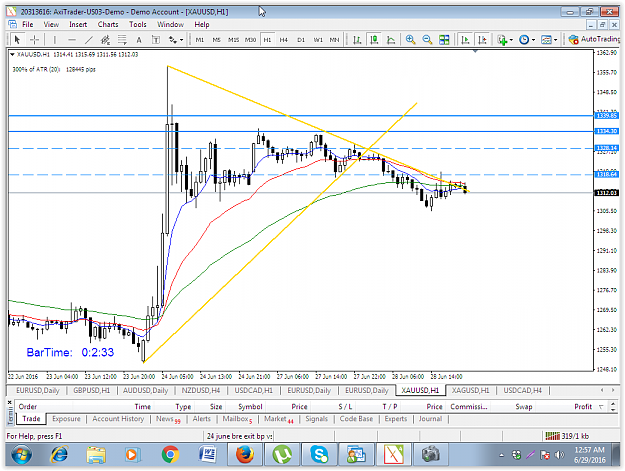Tile chart windows icon

(444, 39)
